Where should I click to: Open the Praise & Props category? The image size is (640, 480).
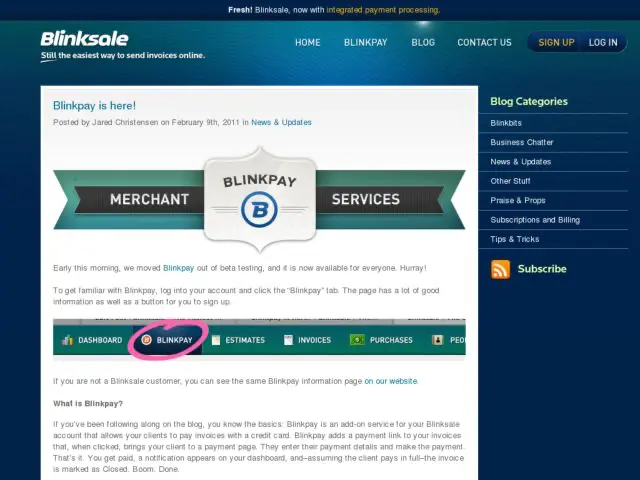click(x=518, y=200)
